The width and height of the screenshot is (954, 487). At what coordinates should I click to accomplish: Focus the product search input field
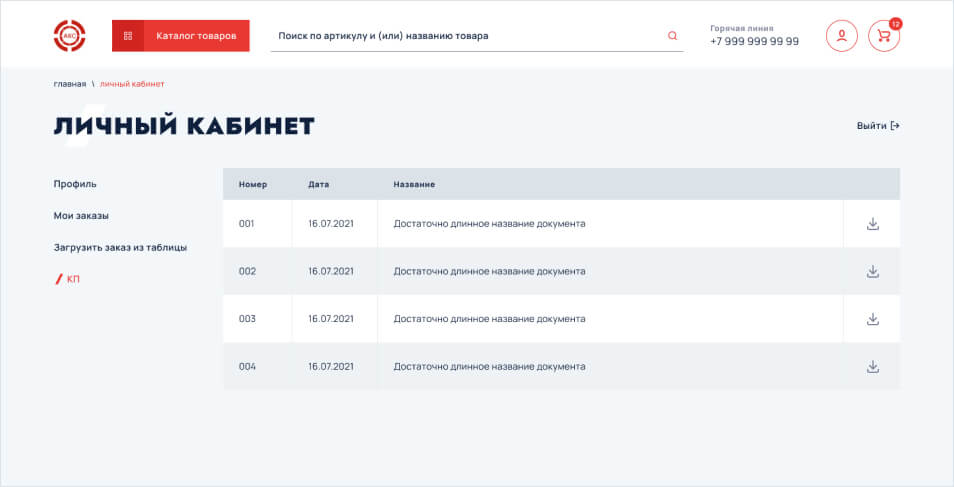[x=465, y=36]
